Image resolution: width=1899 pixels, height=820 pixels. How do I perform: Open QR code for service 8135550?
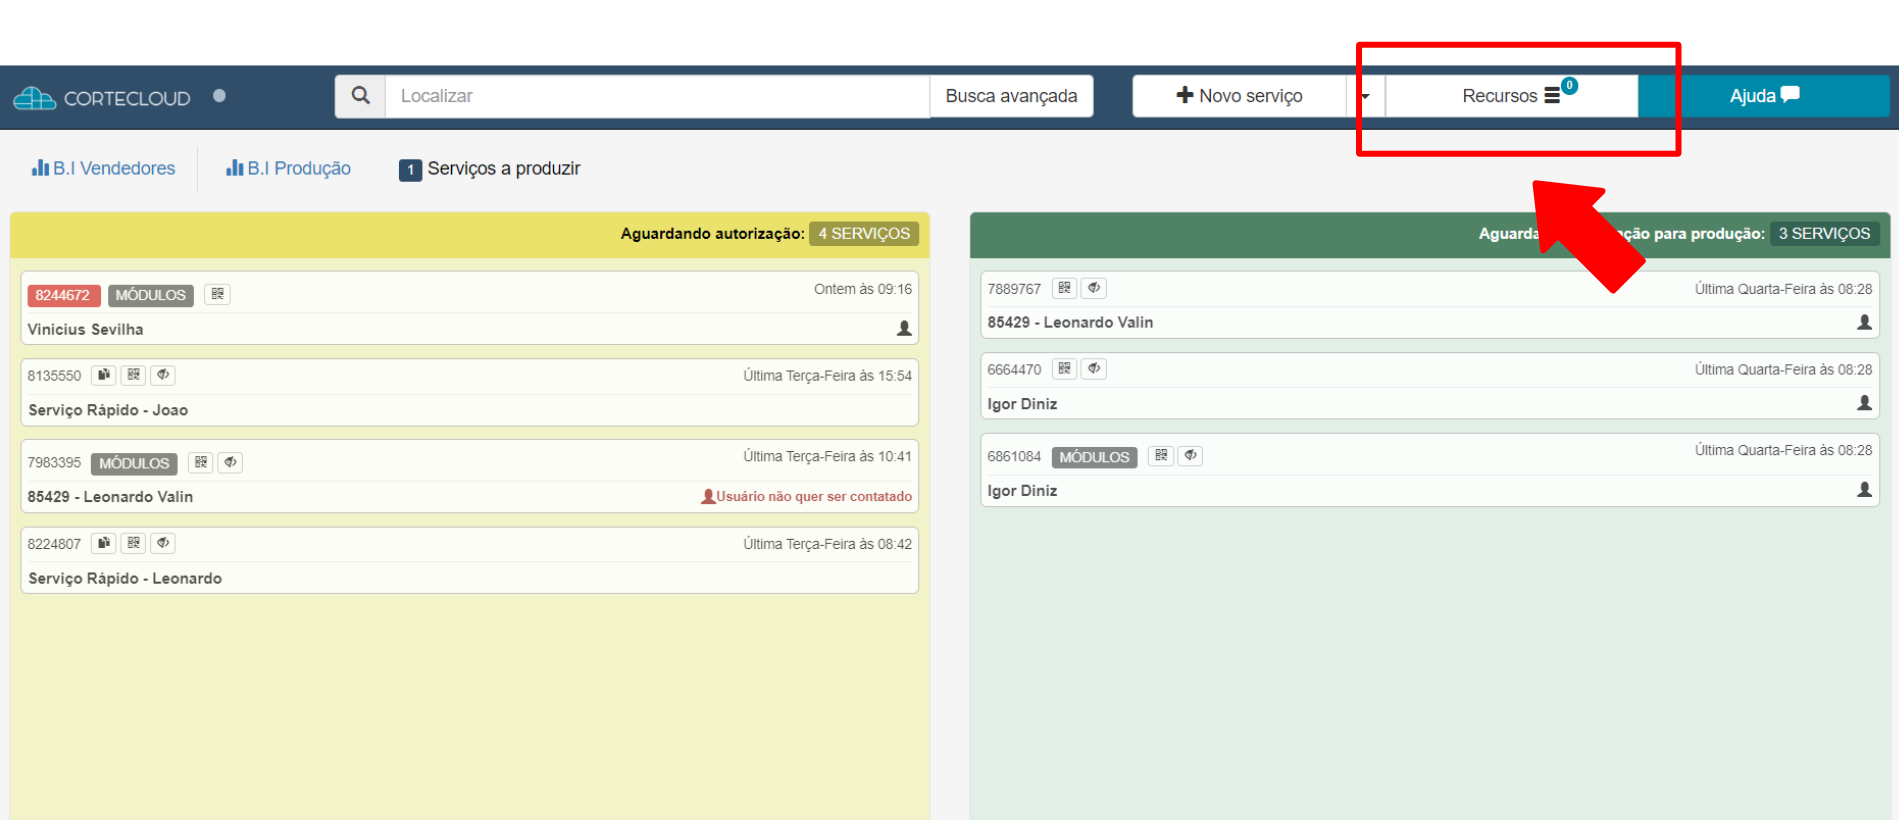[x=134, y=375]
